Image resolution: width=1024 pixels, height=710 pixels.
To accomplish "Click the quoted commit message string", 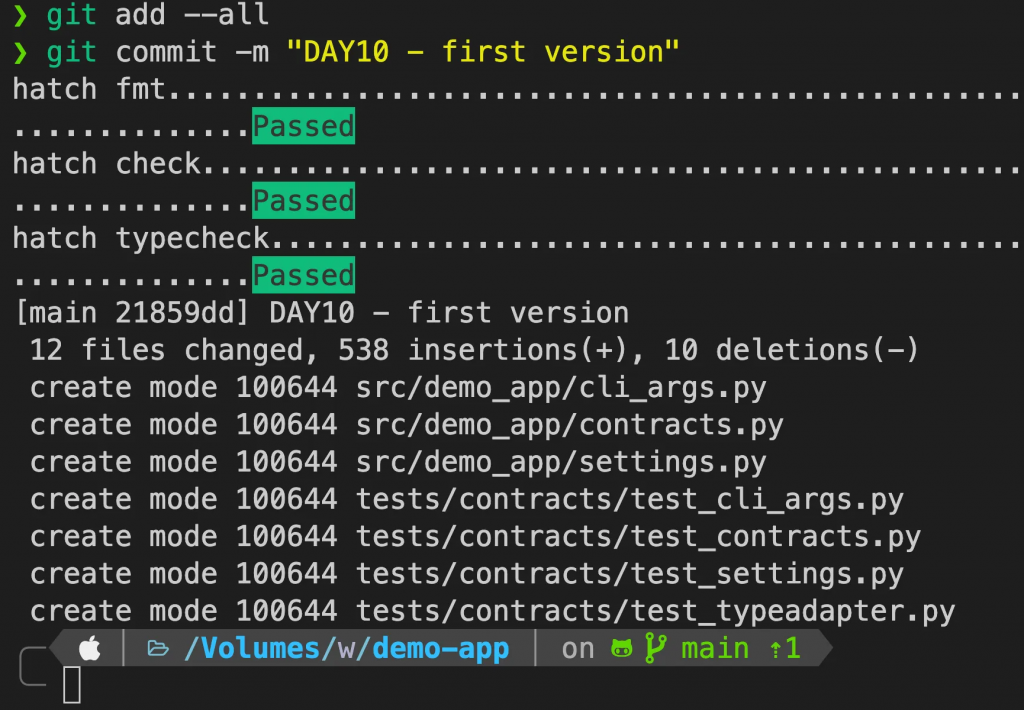I will [483, 52].
